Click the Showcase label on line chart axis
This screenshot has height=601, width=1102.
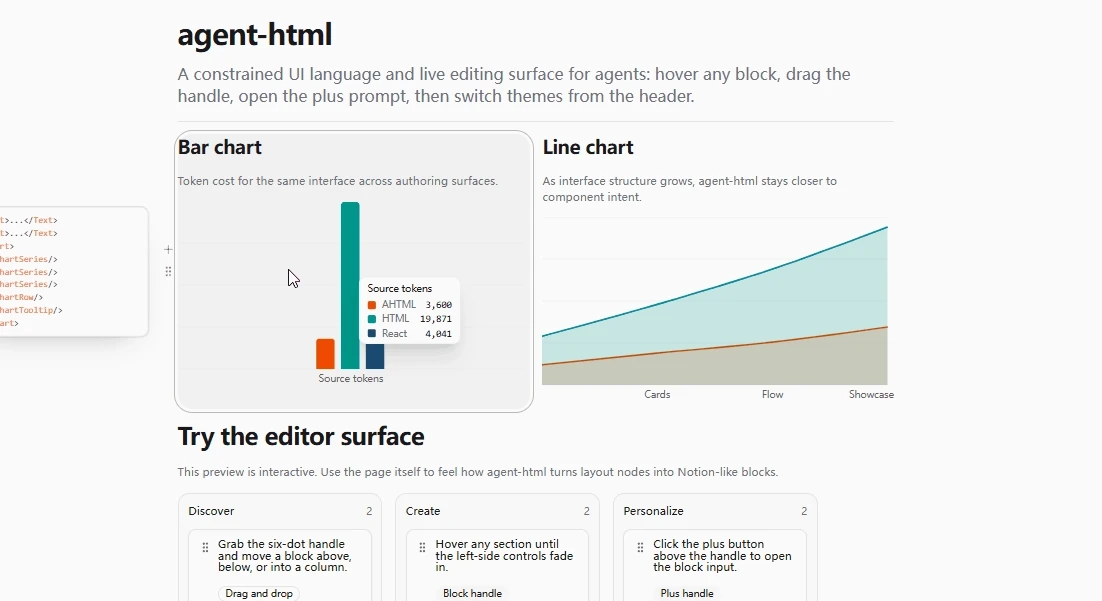tap(871, 394)
